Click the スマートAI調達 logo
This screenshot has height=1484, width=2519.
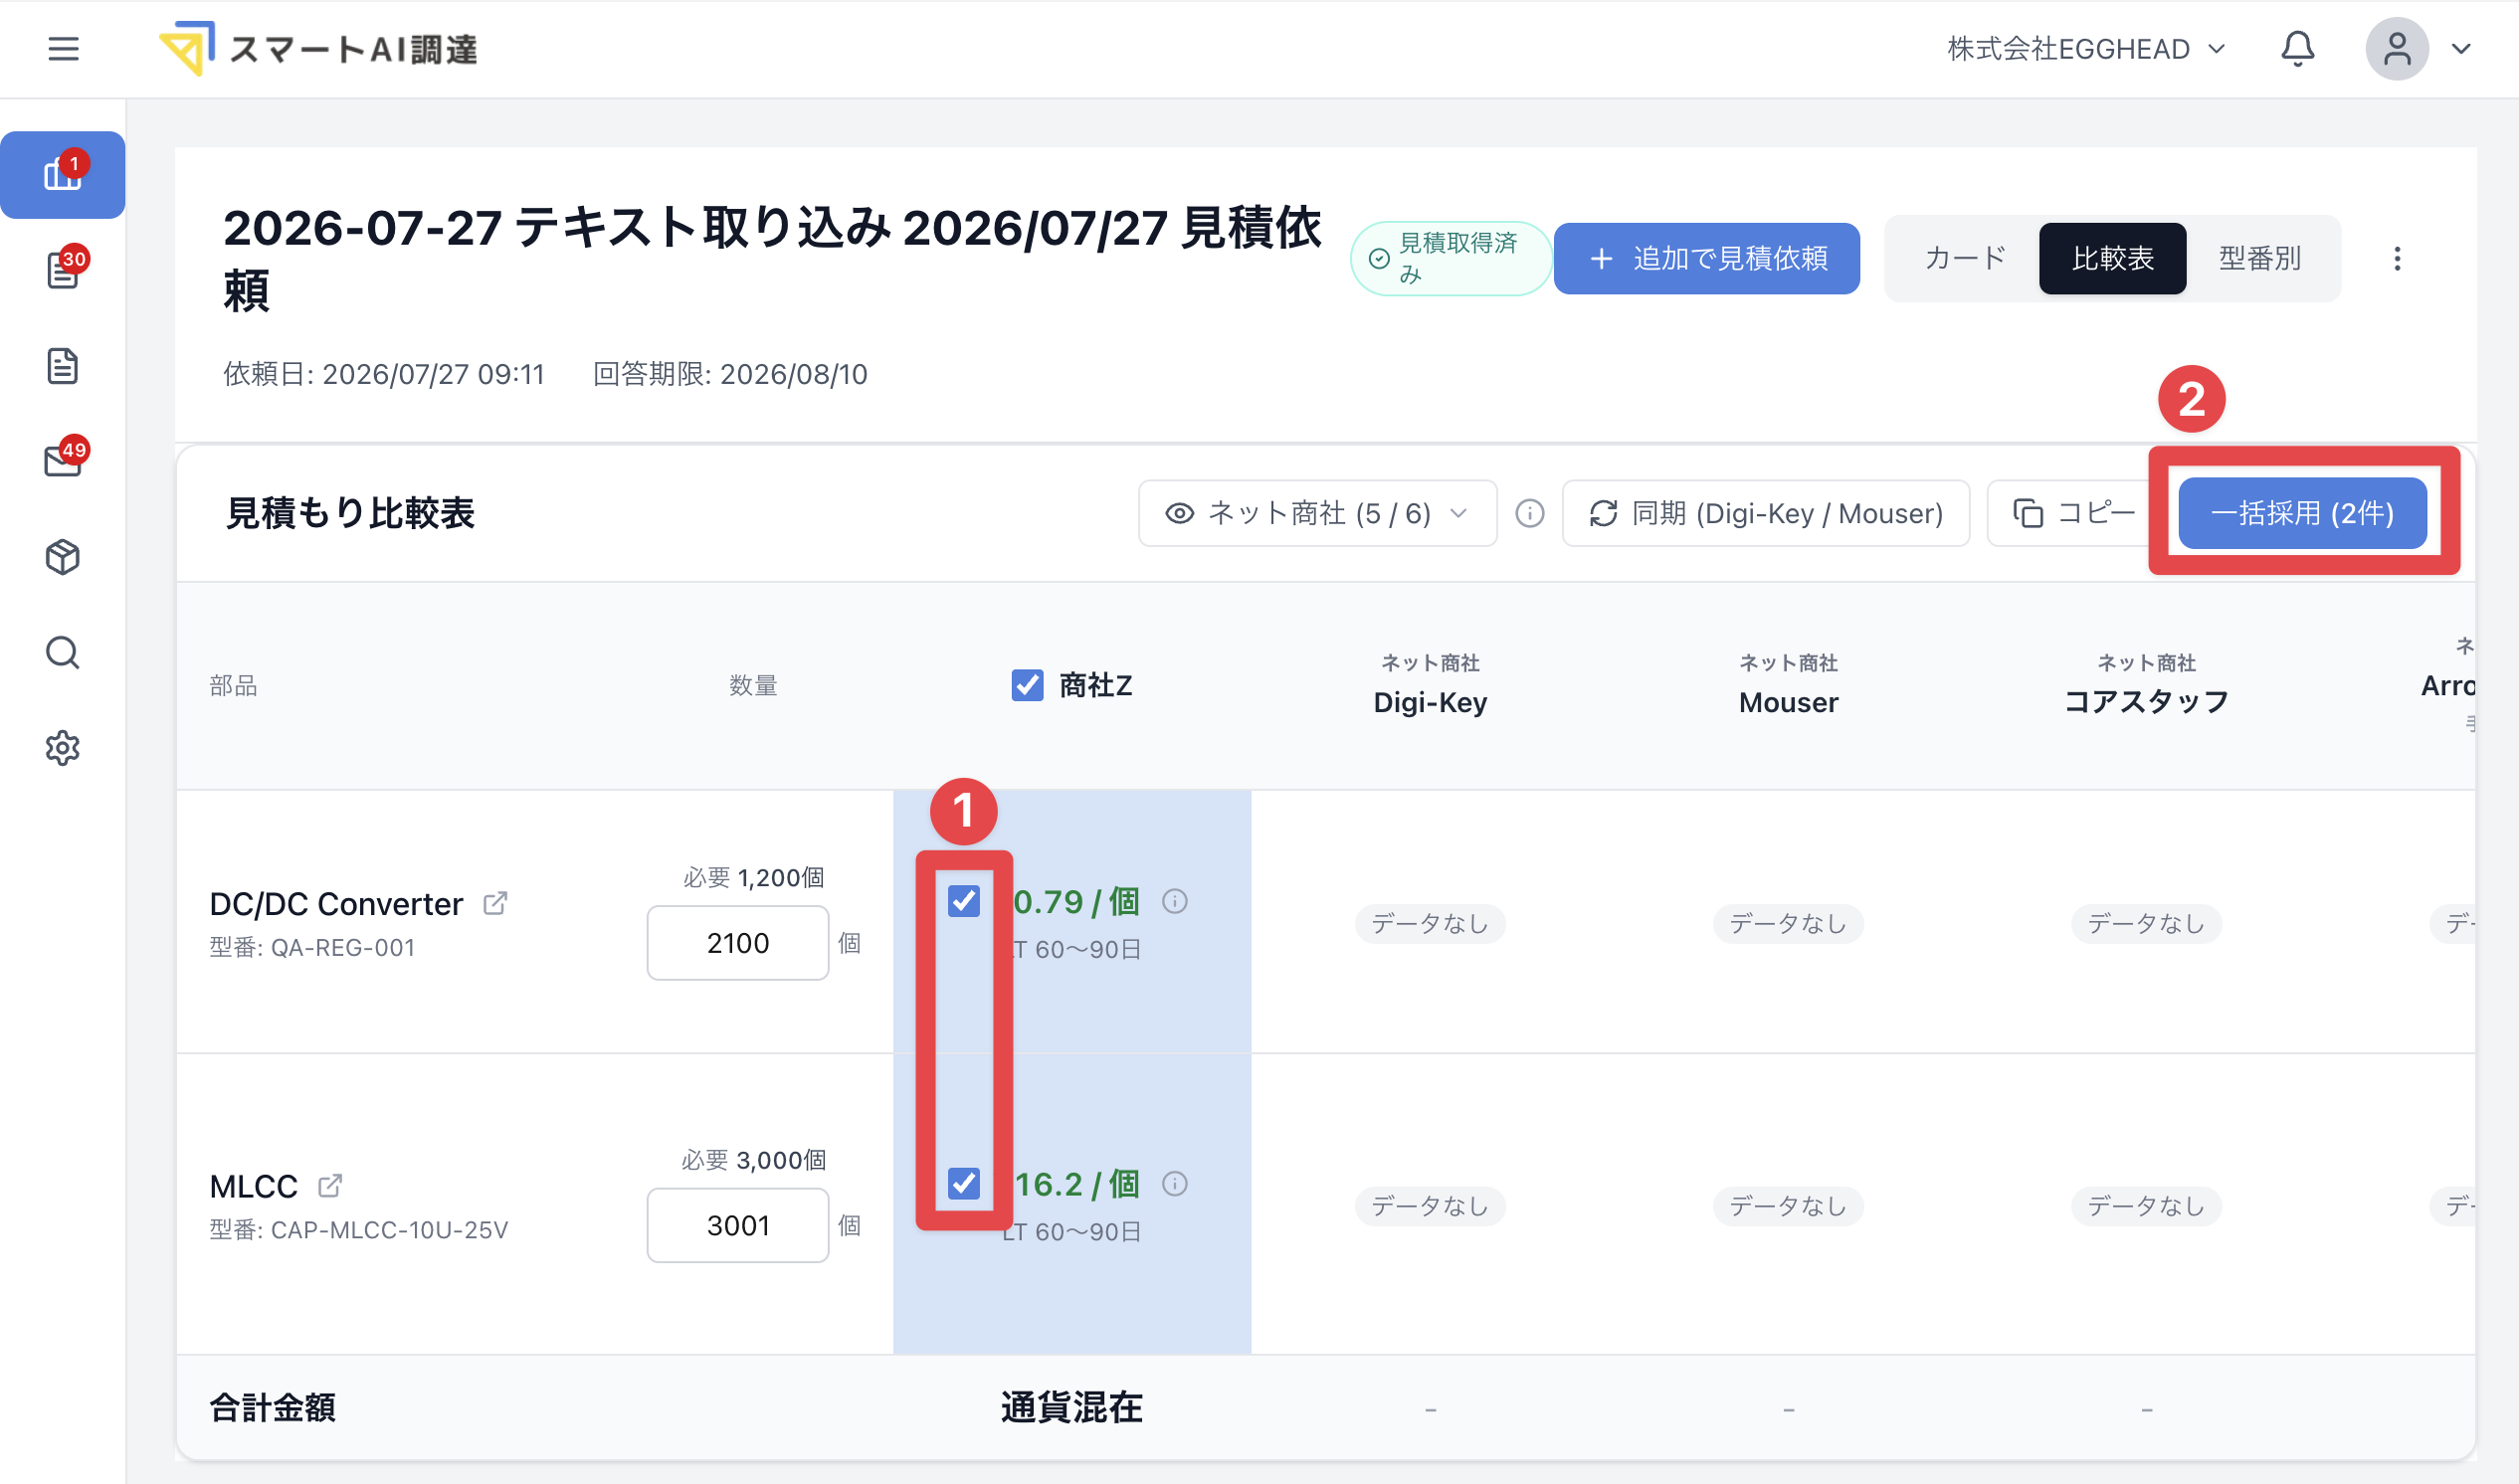click(318, 49)
